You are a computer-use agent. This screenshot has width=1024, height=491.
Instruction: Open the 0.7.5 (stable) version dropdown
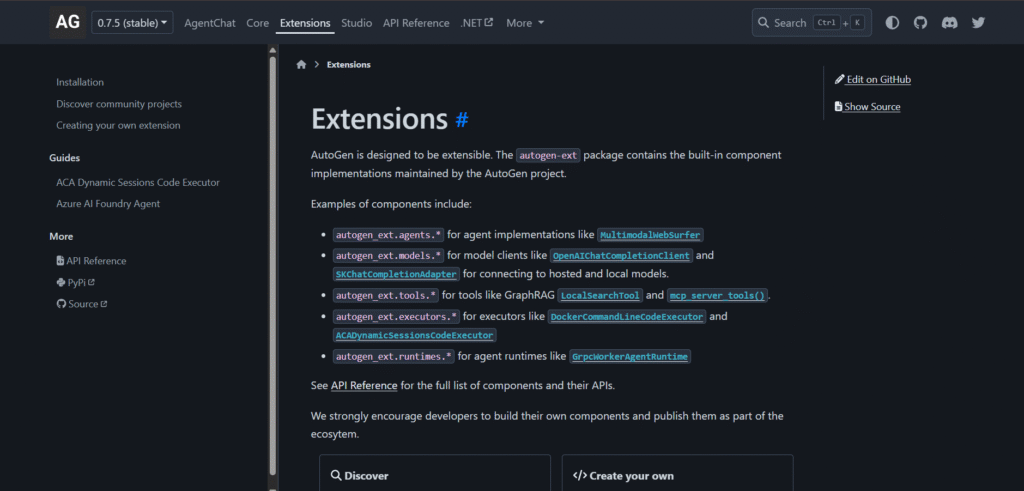pos(132,23)
